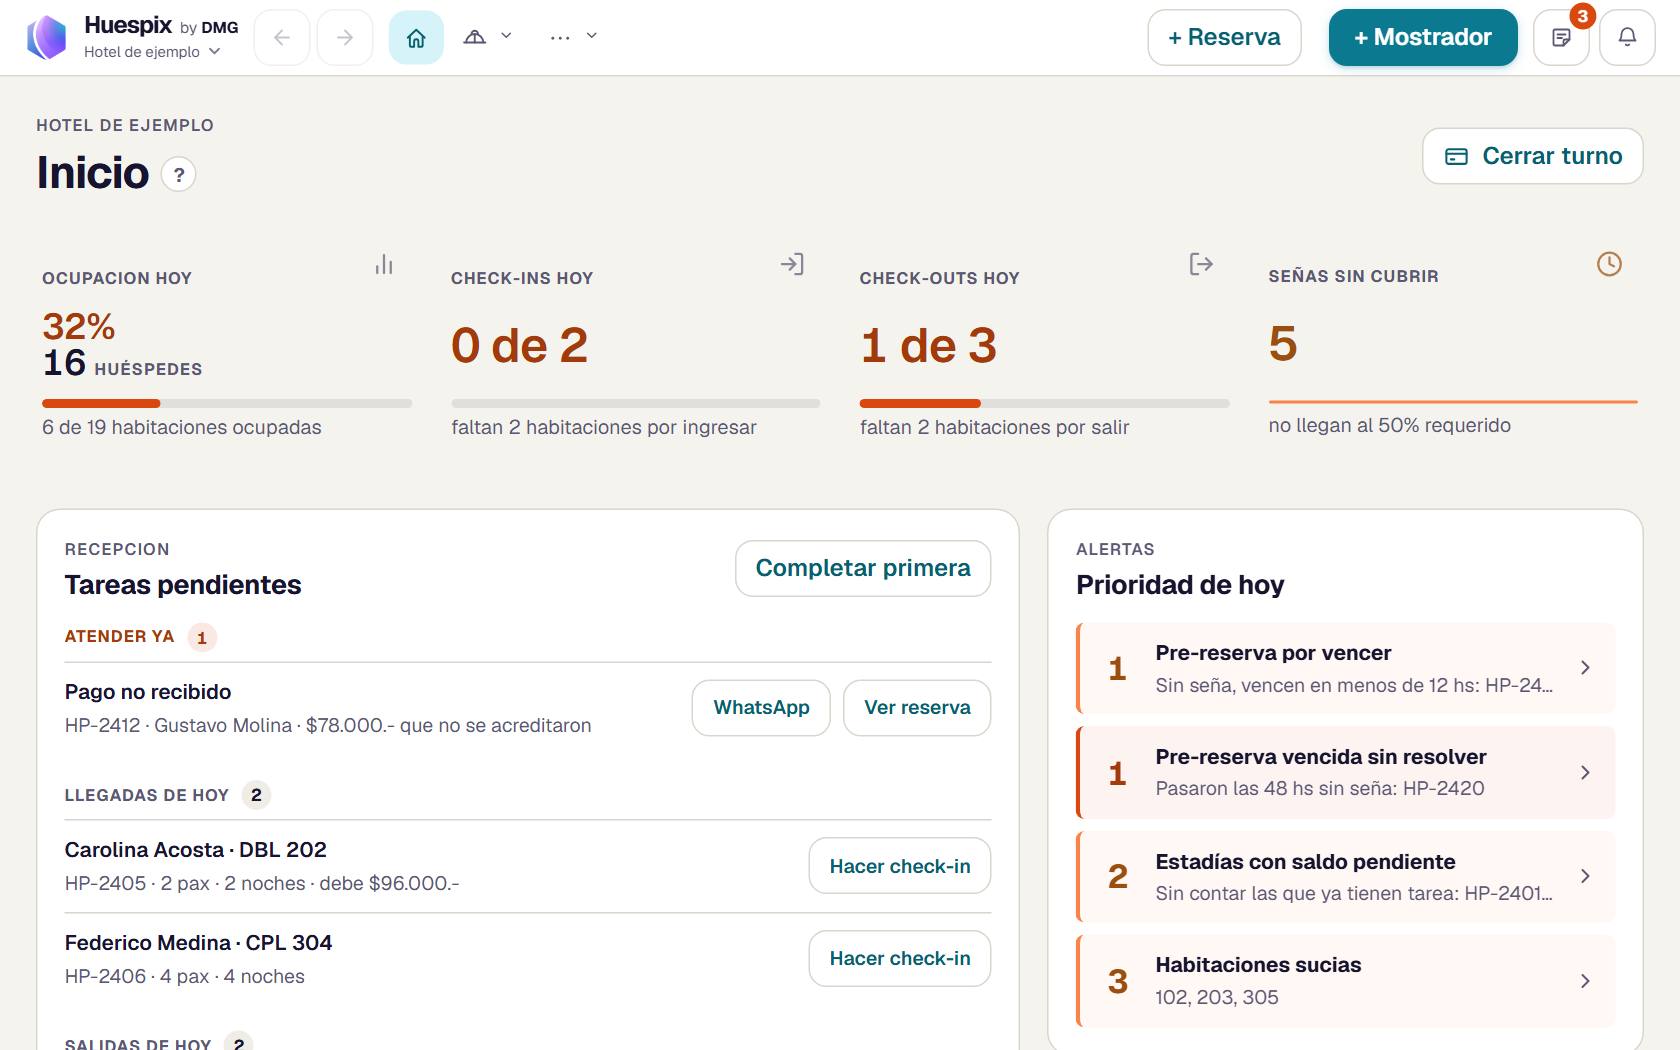Click the + Mostrador button

click(1423, 38)
